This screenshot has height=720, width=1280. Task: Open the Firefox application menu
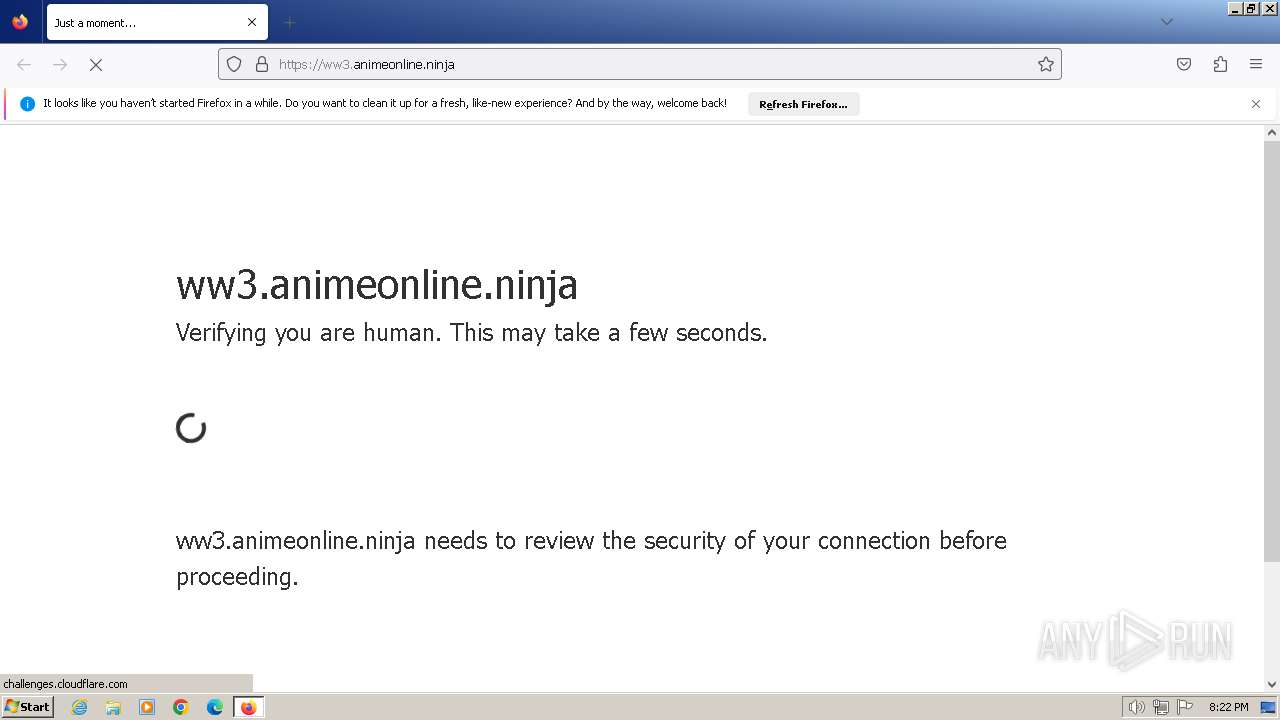1256,64
